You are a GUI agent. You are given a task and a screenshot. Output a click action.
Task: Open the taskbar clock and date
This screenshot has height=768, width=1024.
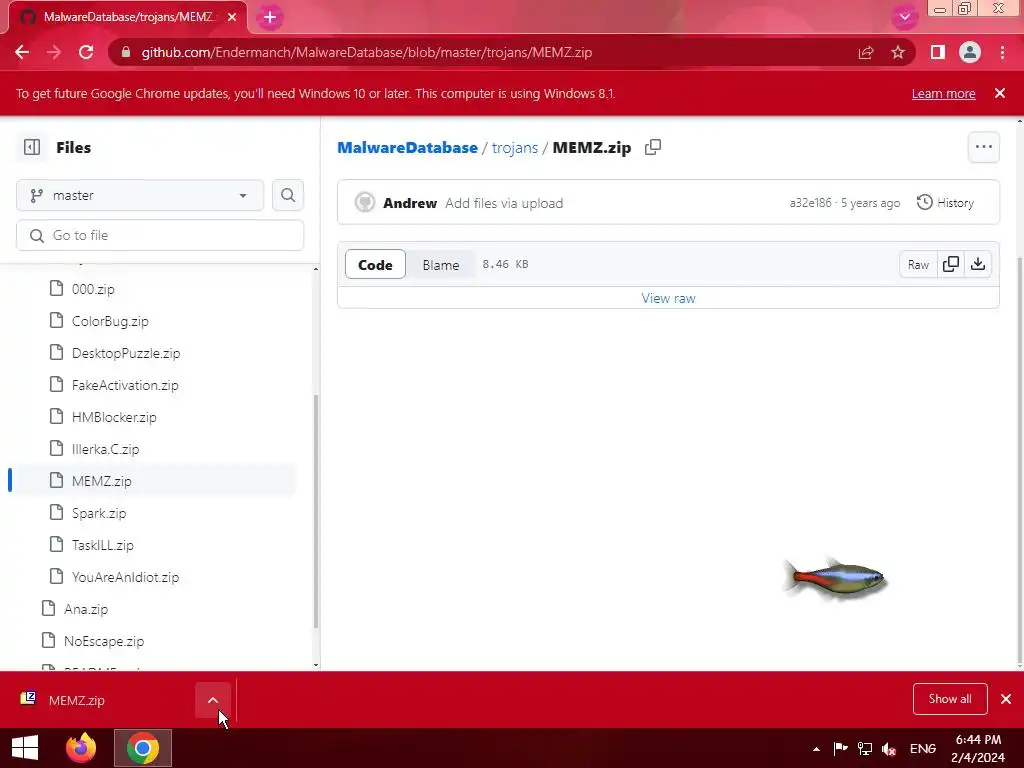click(978, 748)
